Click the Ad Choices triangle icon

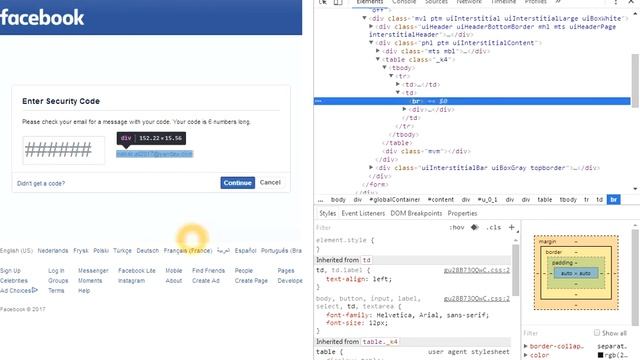coord(35,290)
